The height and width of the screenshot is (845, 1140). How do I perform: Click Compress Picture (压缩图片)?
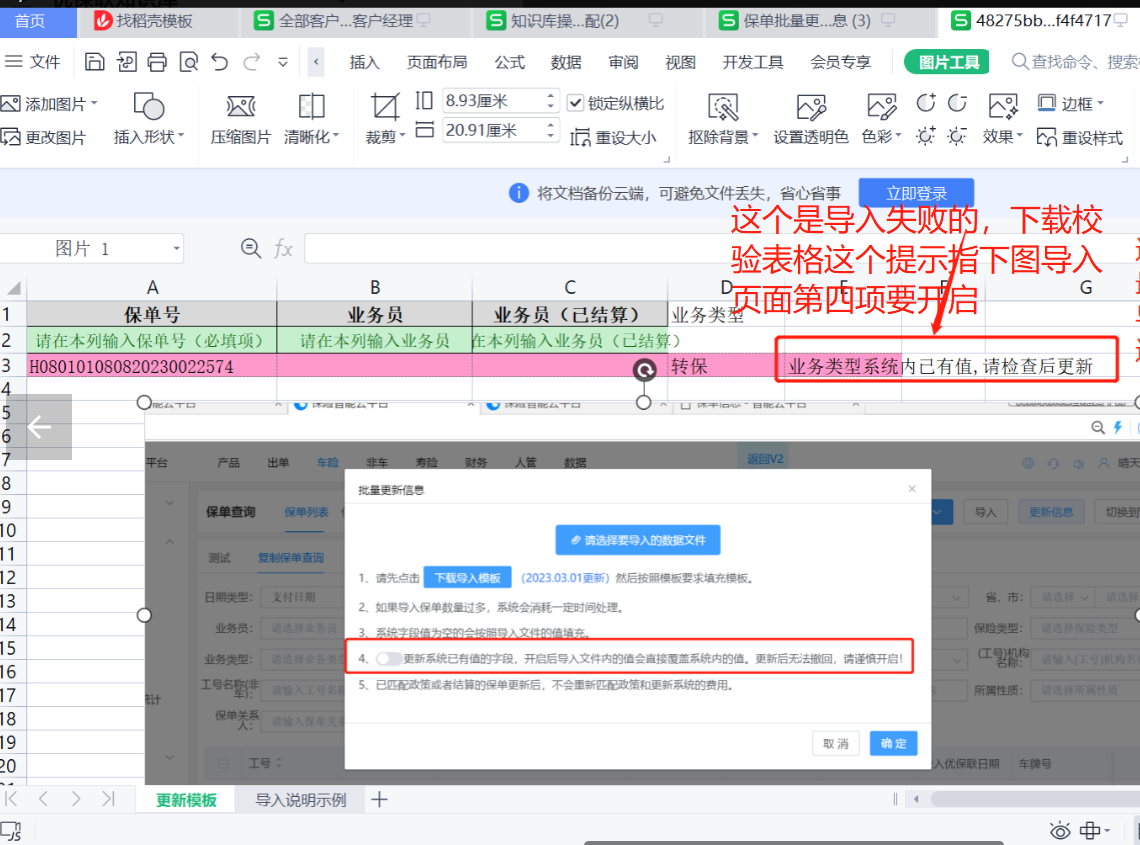coord(241,119)
